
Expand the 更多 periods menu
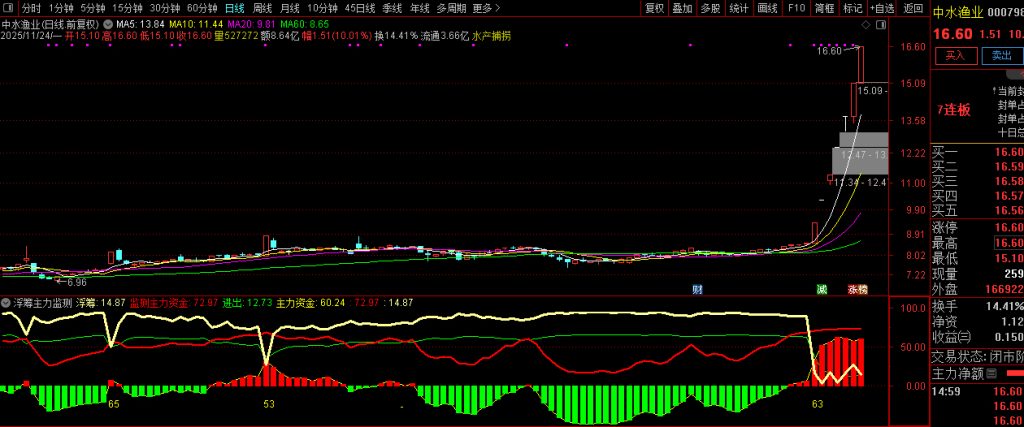tap(487, 8)
